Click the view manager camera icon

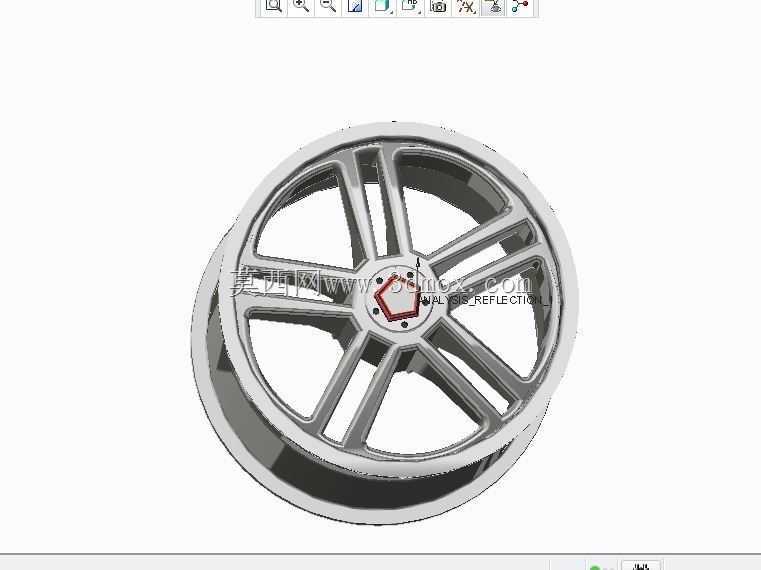click(x=438, y=6)
